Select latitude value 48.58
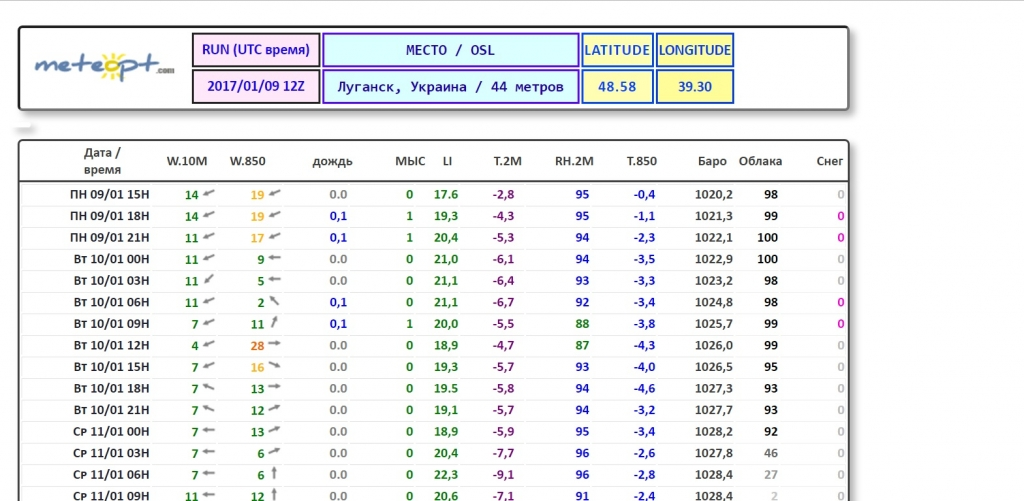The image size is (1024, 501). pos(617,86)
